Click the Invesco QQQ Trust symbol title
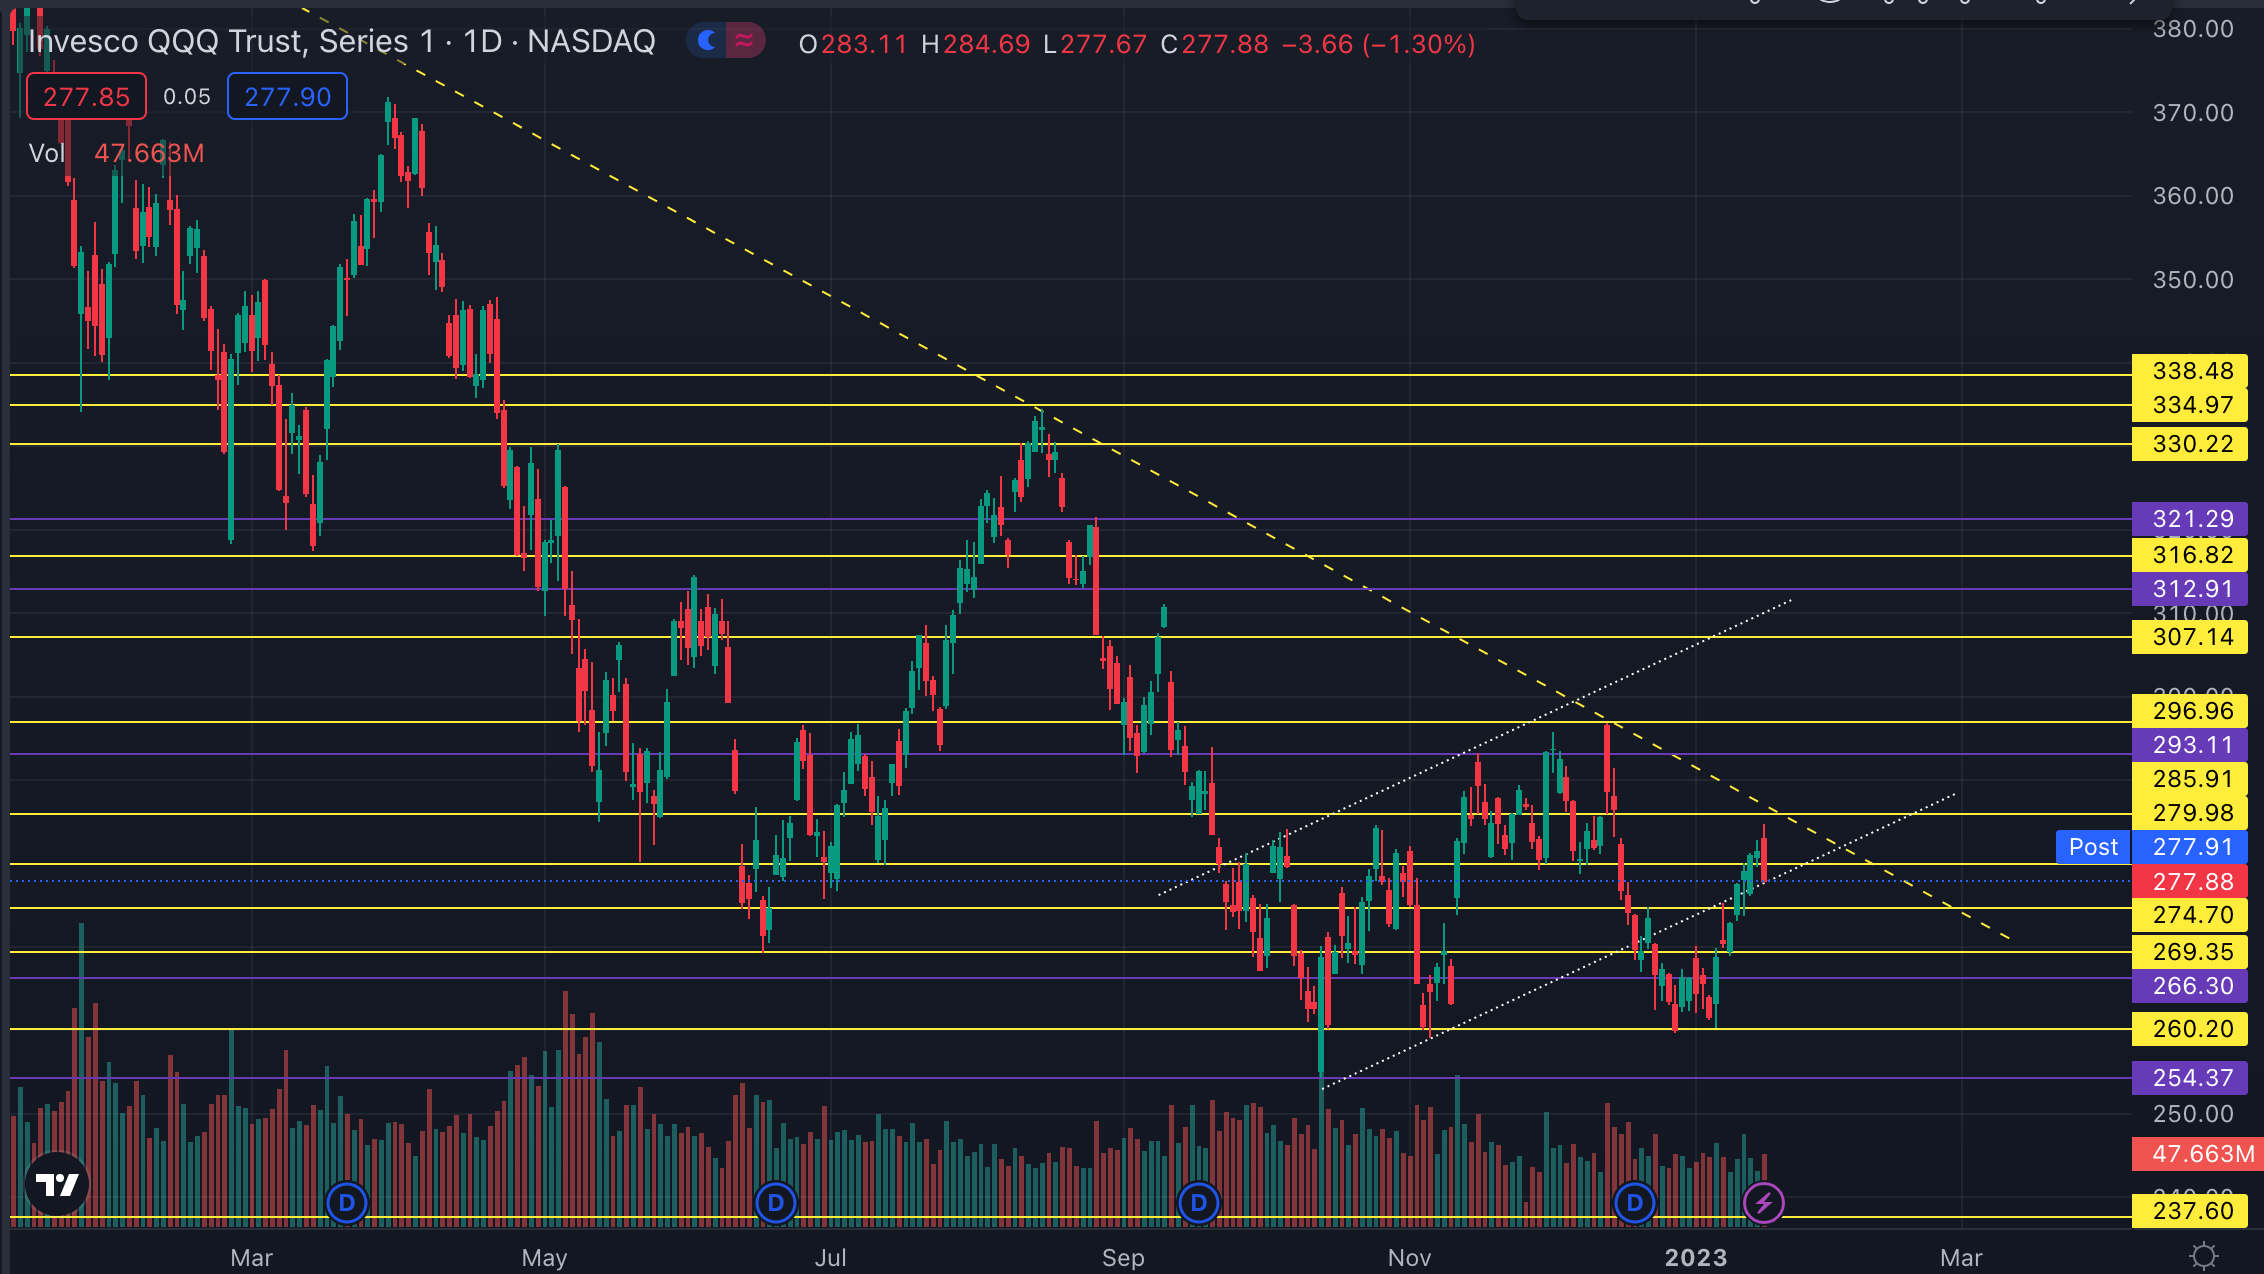The height and width of the screenshot is (1274, 2264). pos(342,42)
